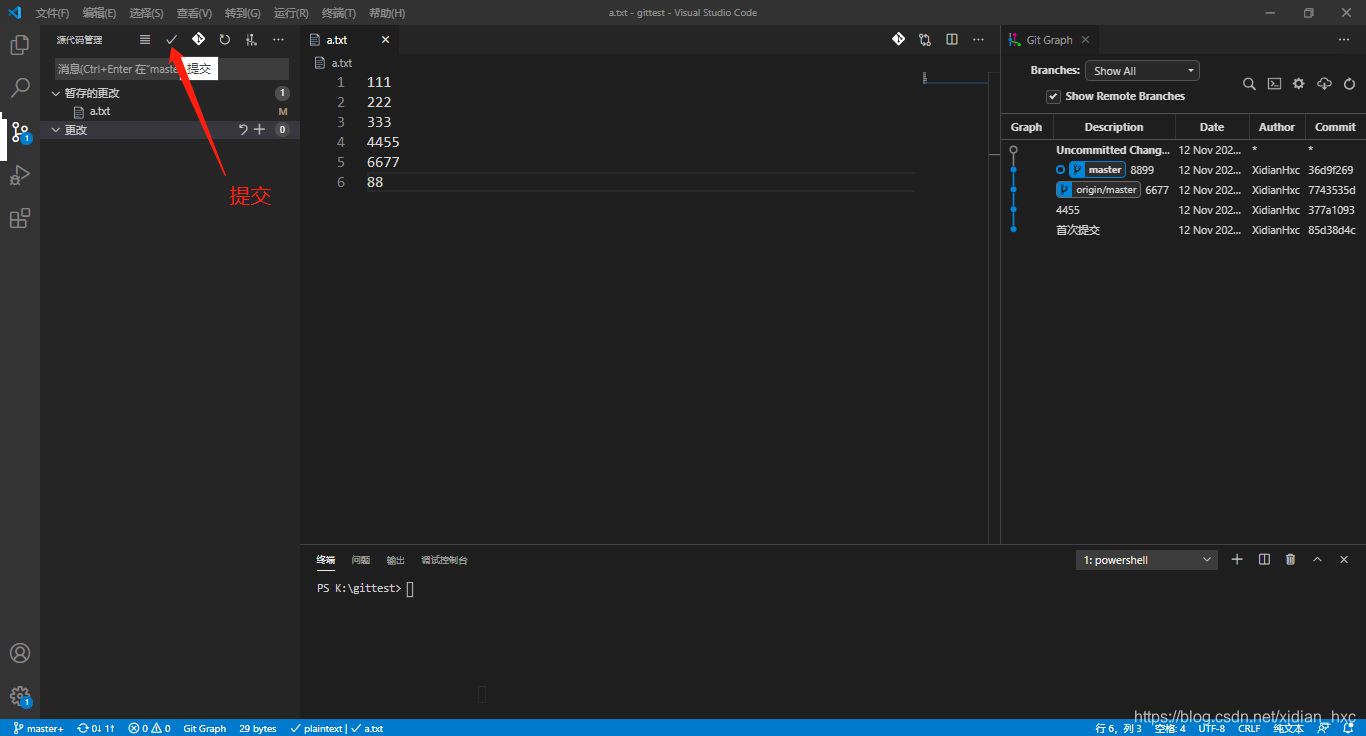1366x736 pixels.
Task: Click the commit message input box
Action: pyautogui.click(x=171, y=69)
